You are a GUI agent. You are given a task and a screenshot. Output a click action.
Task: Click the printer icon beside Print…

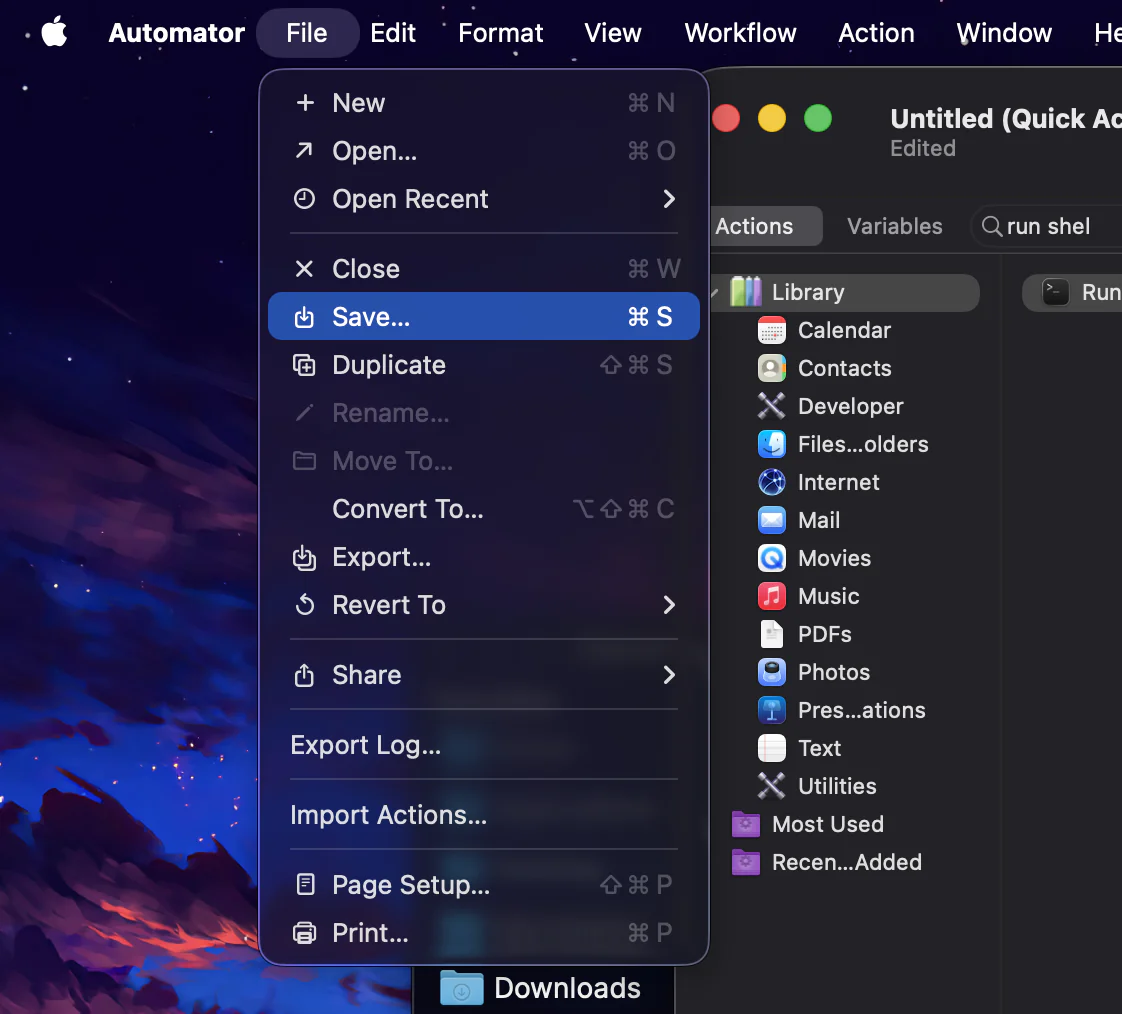(x=304, y=933)
